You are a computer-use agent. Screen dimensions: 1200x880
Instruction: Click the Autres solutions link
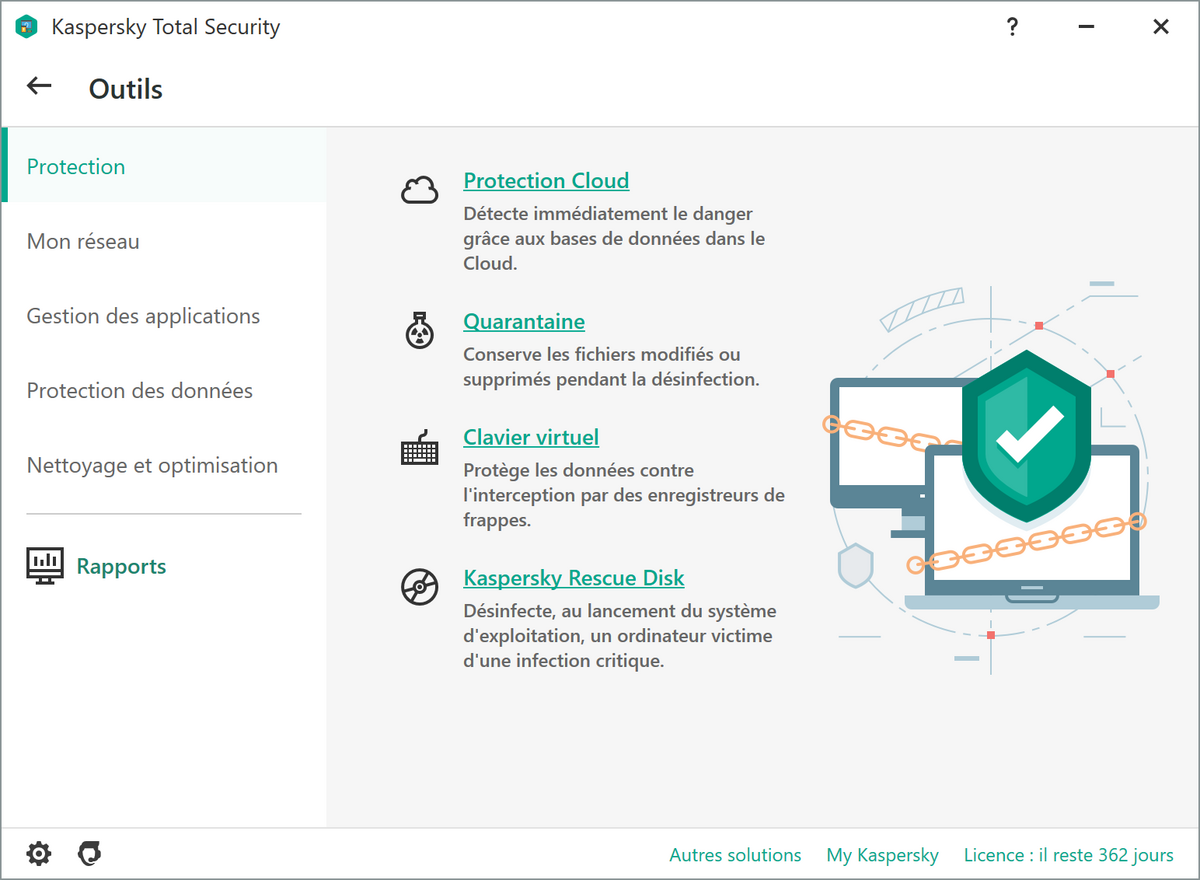coord(735,855)
